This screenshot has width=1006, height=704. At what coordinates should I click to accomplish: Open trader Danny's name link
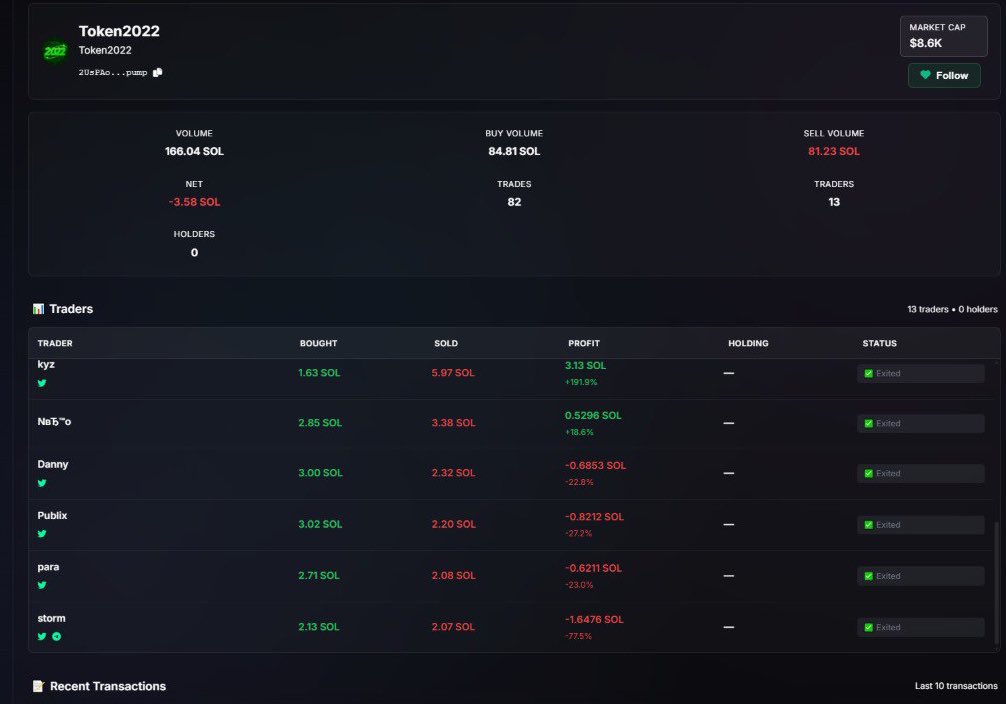tap(53, 464)
